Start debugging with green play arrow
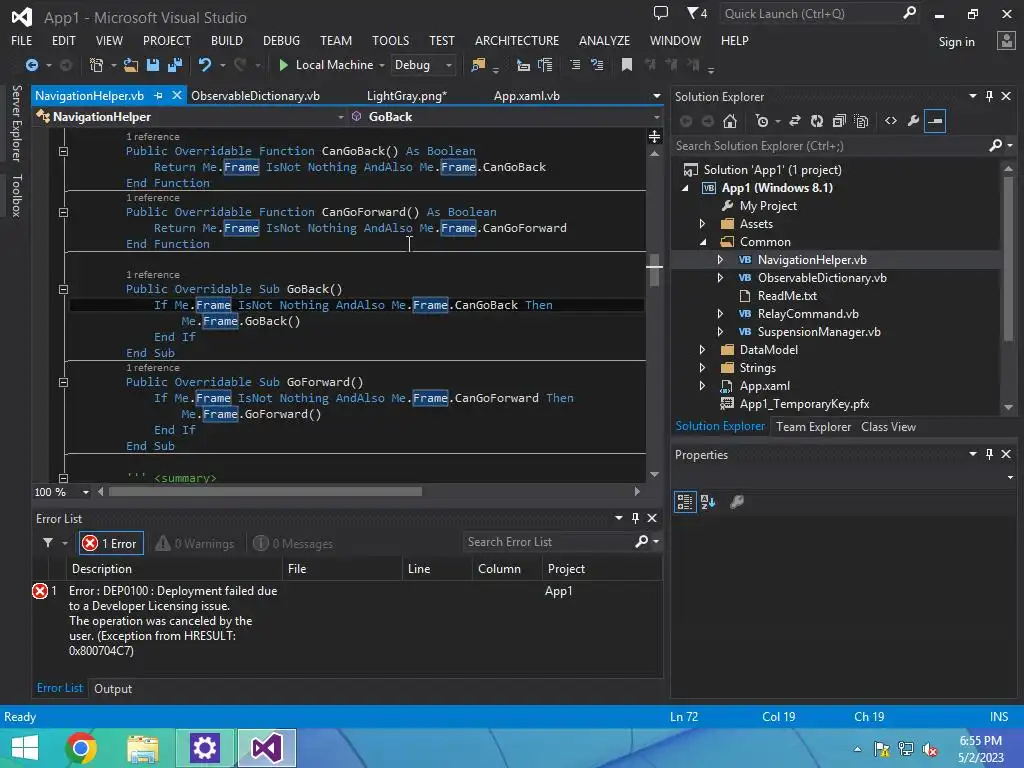This screenshot has height=768, width=1024. [283, 65]
